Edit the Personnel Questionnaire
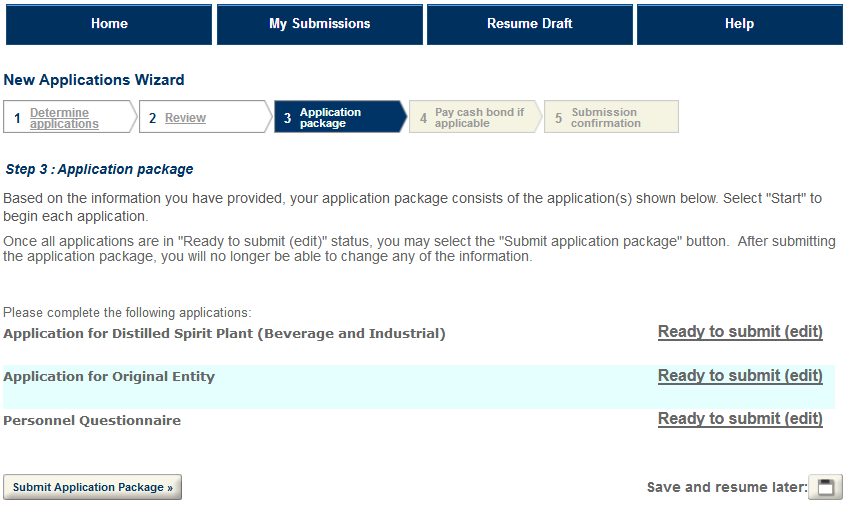 click(x=740, y=419)
